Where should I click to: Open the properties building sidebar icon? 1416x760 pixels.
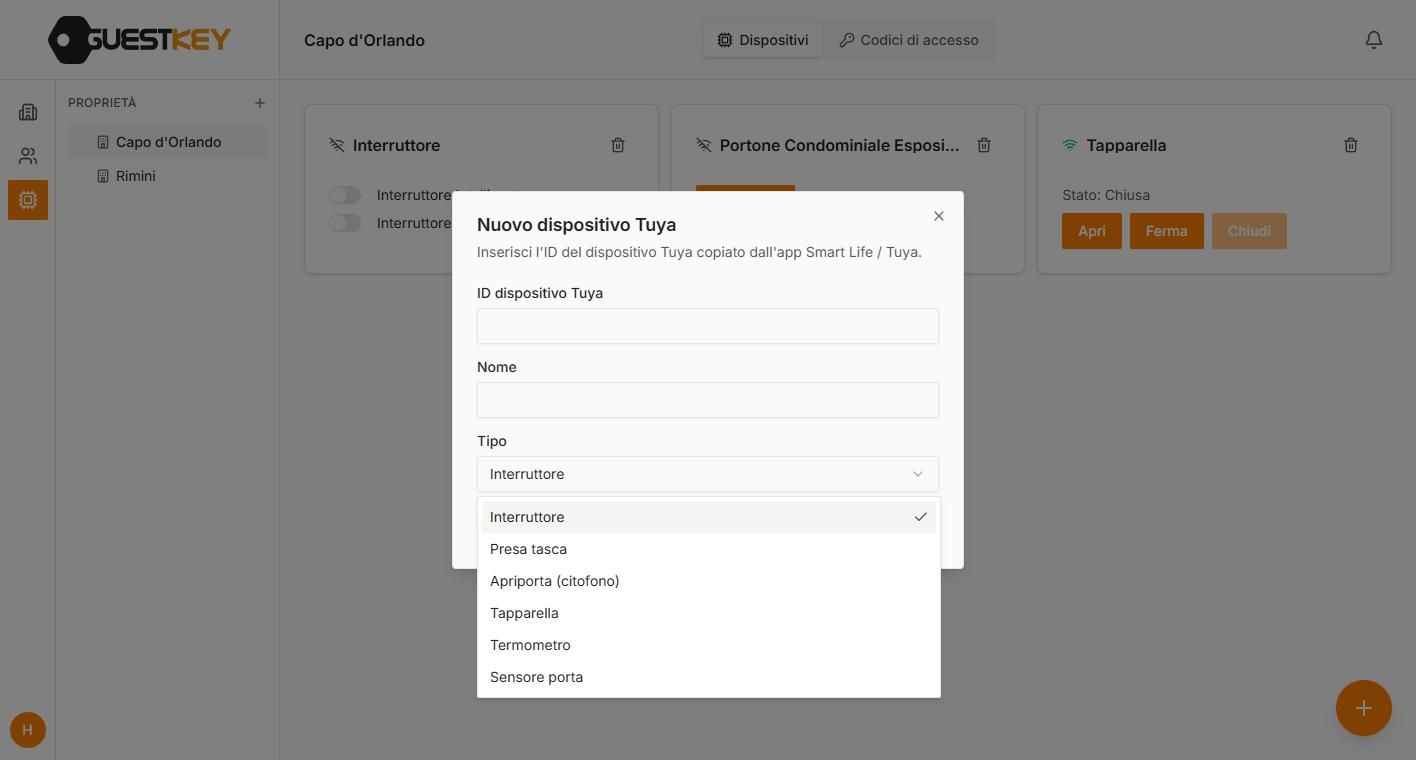coord(28,112)
